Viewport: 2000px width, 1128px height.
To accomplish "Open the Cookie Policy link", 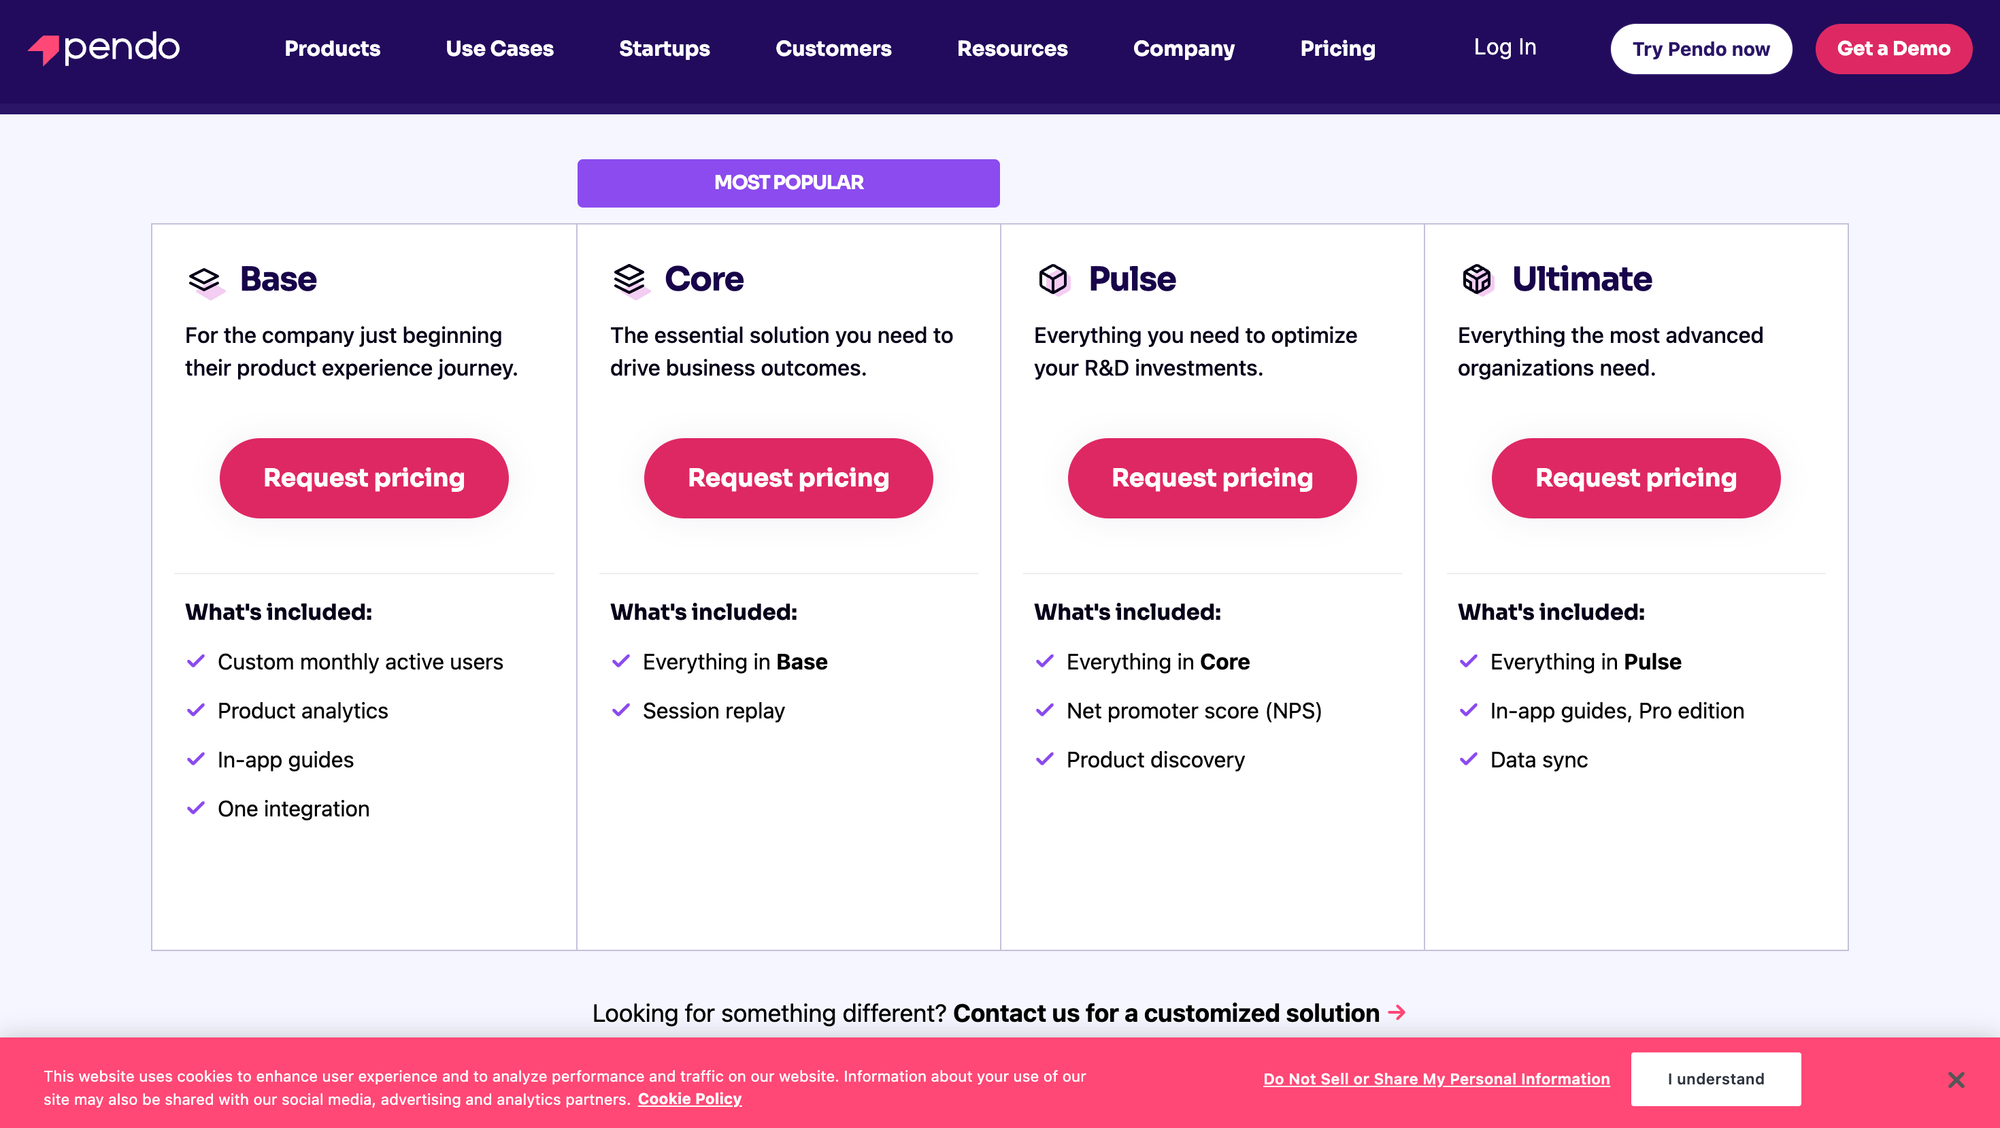I will point(690,1099).
